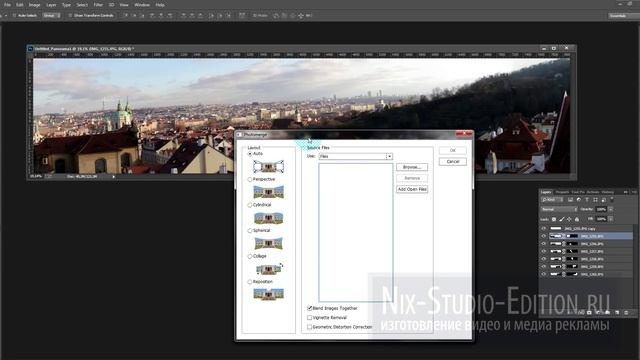Click the align top edges icon

[127, 15]
